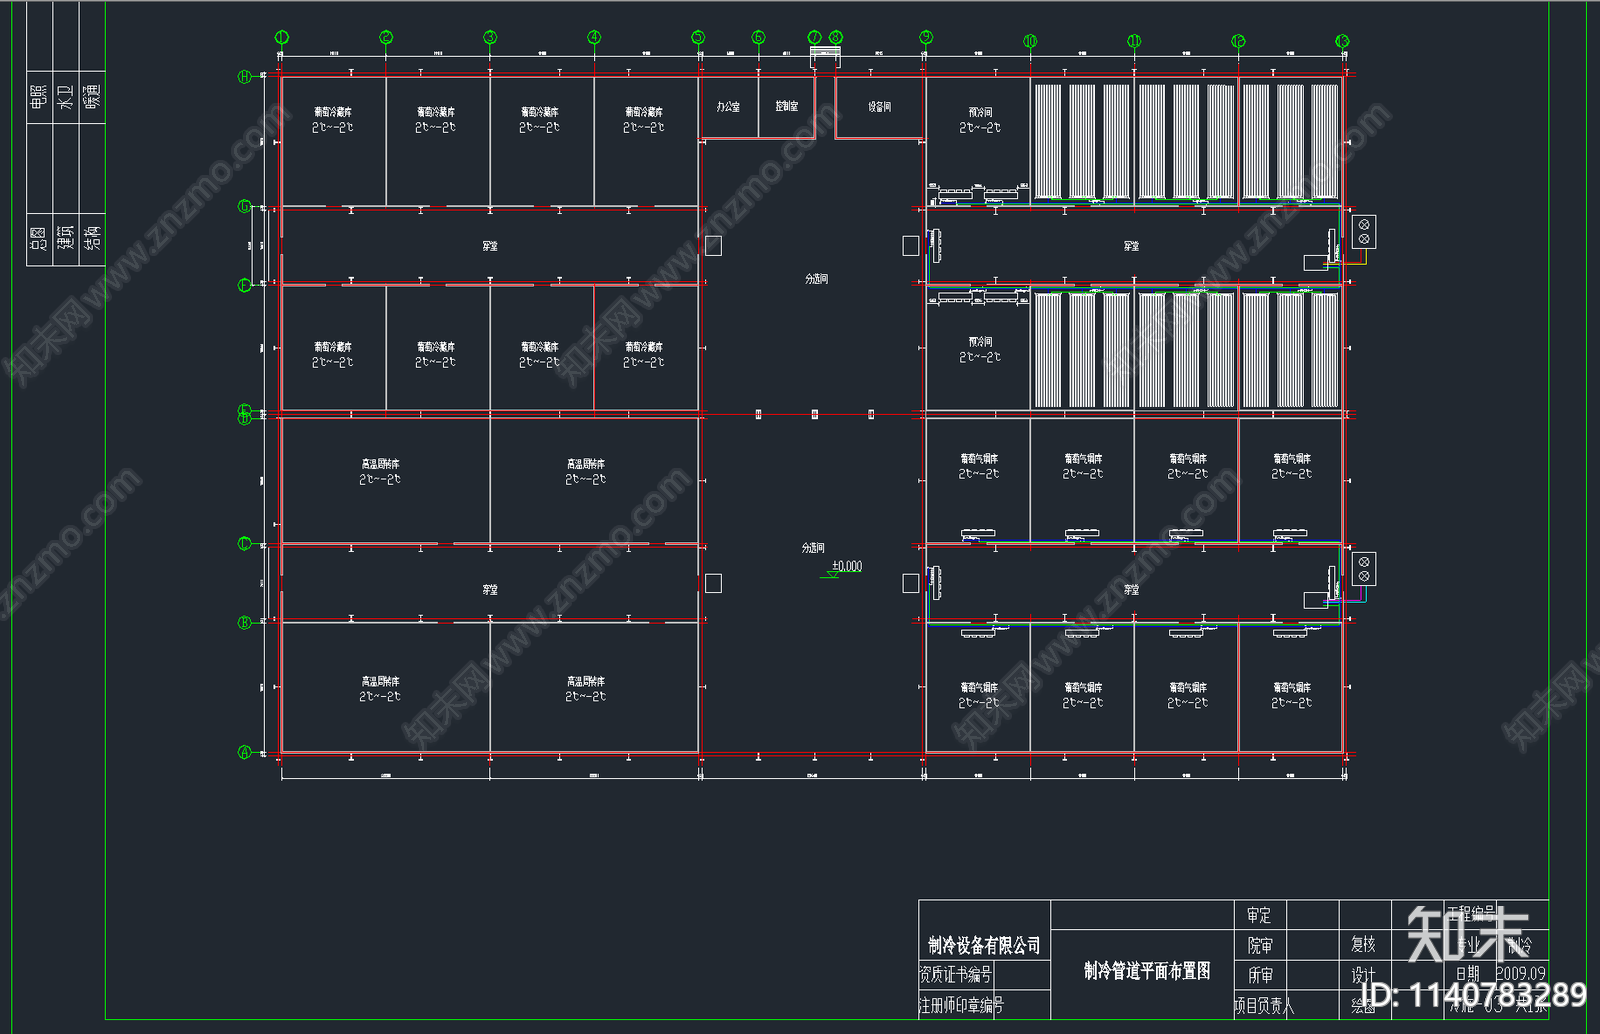Click the 建筑 discipline label
1600x1034 pixels.
(65, 238)
